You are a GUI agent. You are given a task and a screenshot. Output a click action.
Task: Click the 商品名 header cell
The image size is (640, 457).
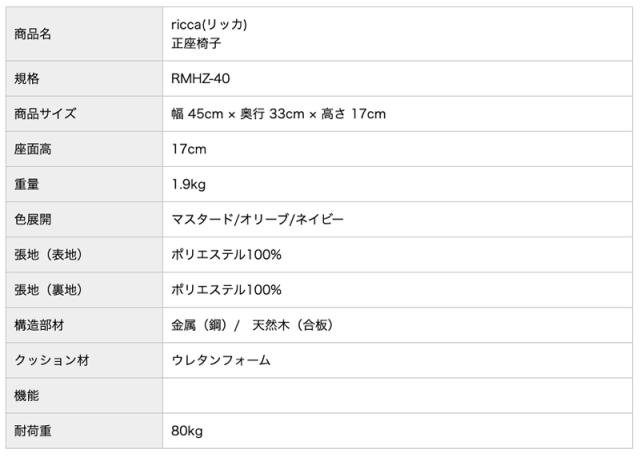click(x=33, y=34)
